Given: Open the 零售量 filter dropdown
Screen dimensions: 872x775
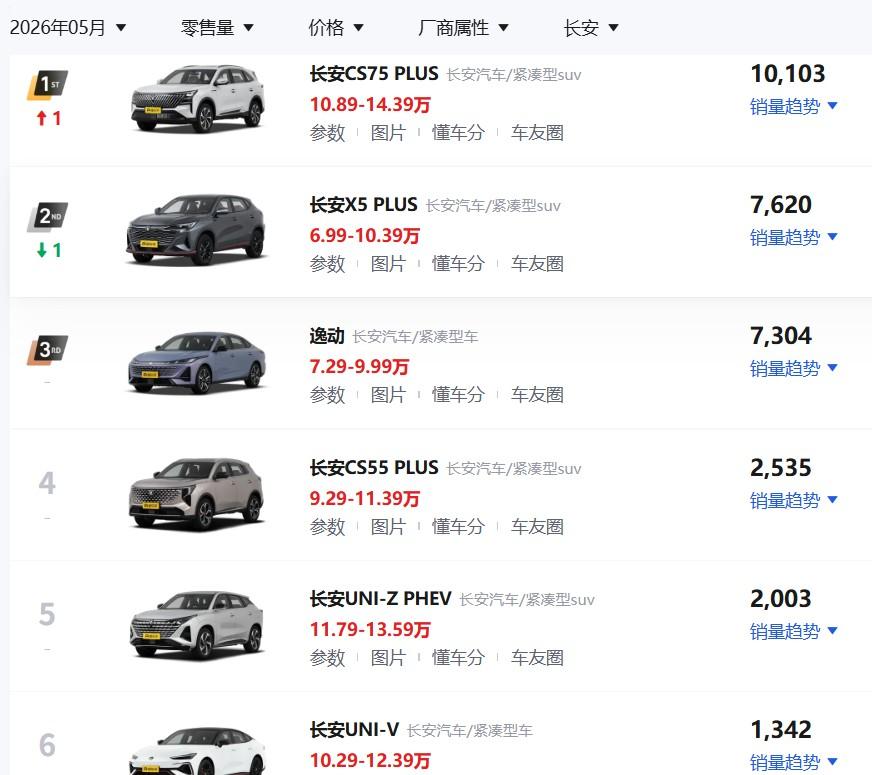Looking at the screenshot, I should click(x=217, y=27).
